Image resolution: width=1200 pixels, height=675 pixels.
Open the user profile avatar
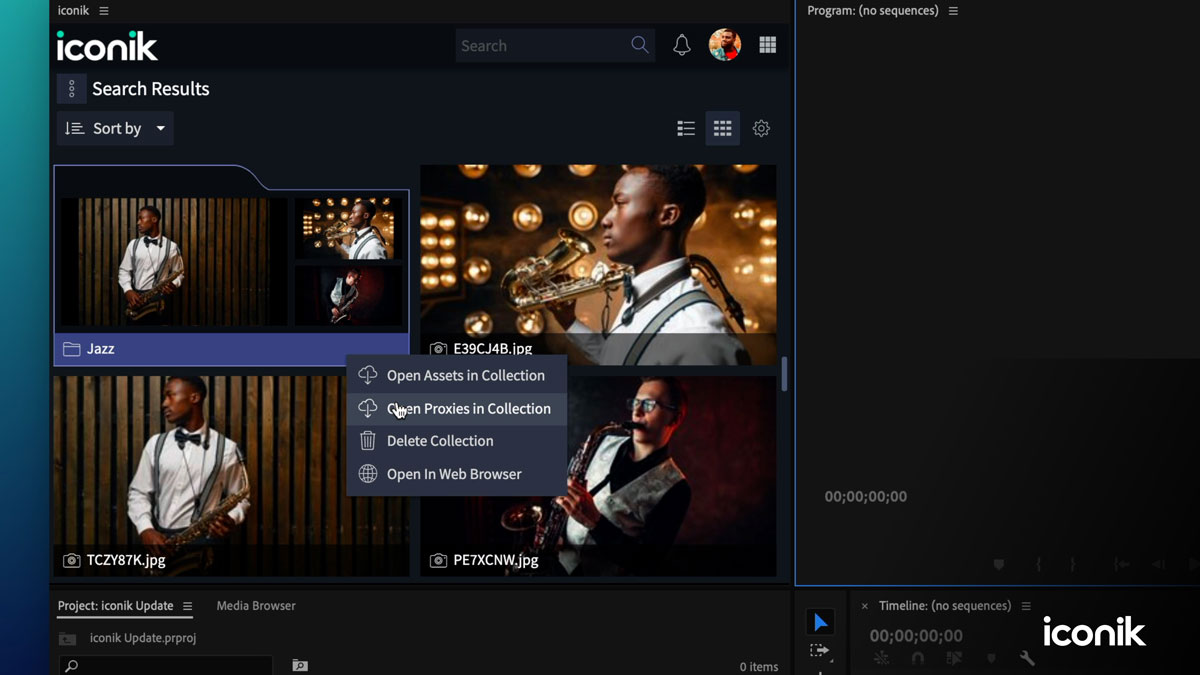pos(725,45)
